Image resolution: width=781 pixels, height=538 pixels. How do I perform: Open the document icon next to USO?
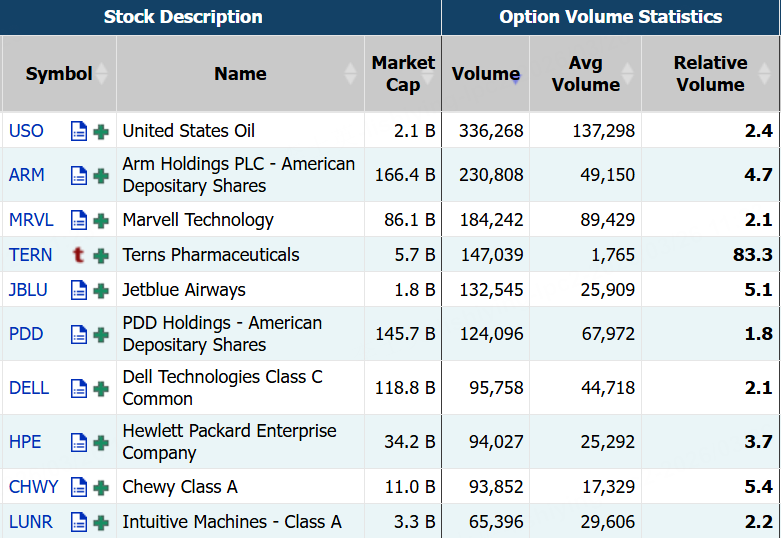79,131
